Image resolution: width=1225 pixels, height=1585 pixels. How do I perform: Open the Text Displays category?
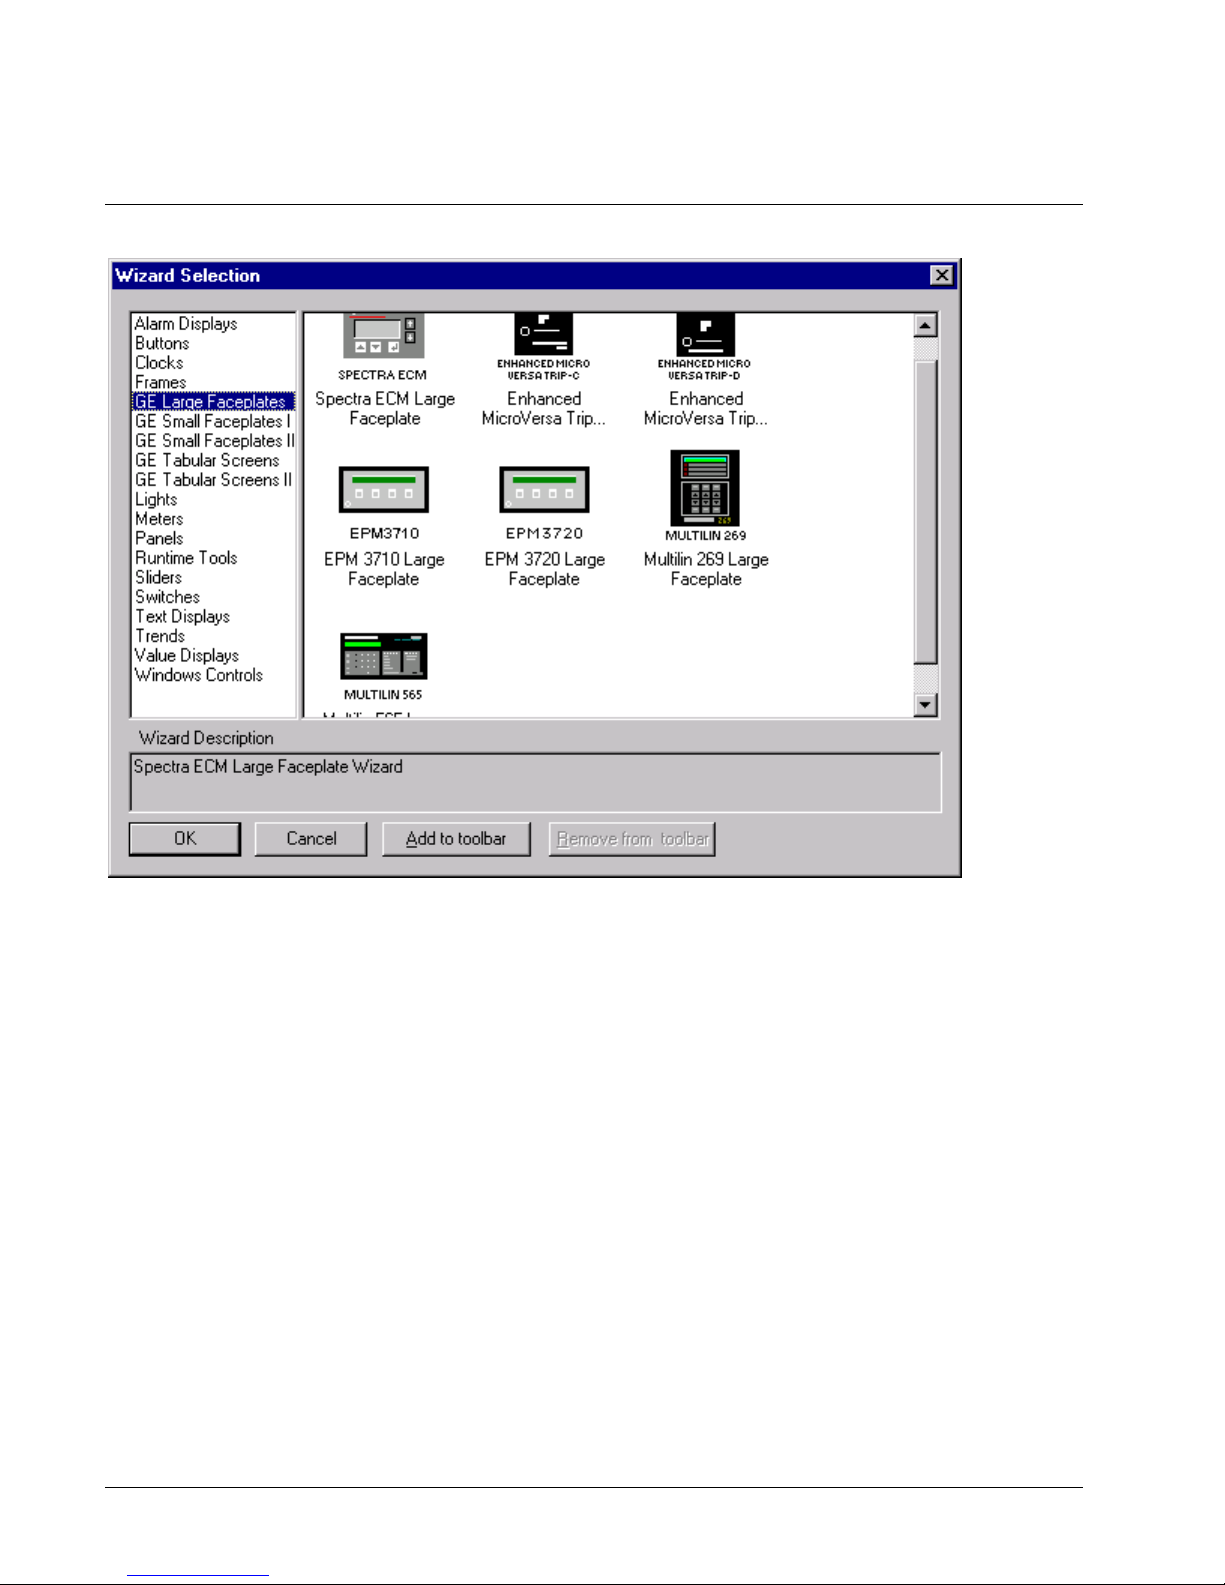tap(182, 616)
